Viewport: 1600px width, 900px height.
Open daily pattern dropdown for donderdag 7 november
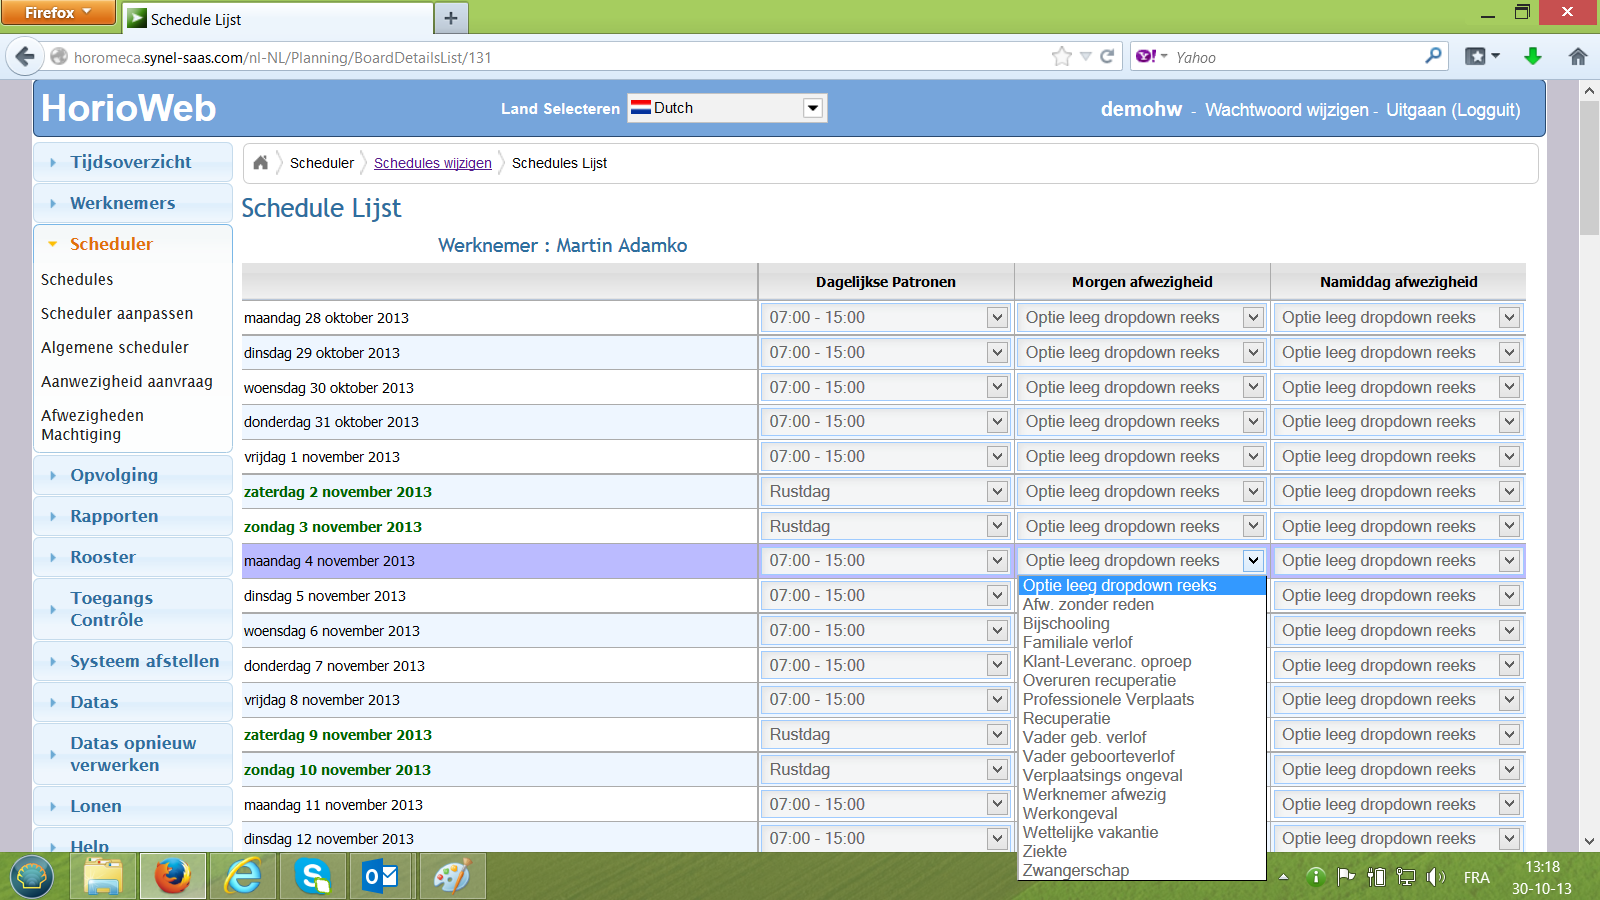[997, 665]
